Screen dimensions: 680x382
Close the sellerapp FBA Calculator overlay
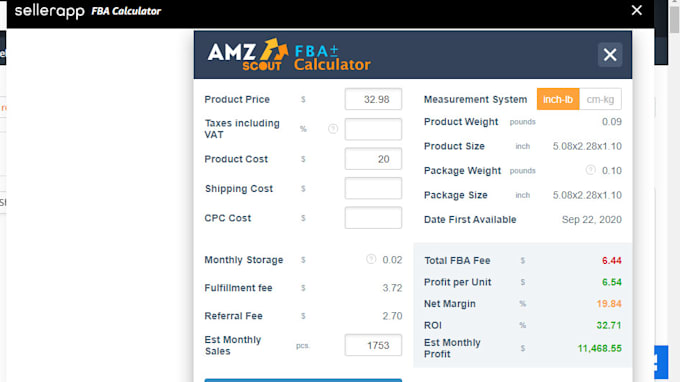click(x=636, y=10)
